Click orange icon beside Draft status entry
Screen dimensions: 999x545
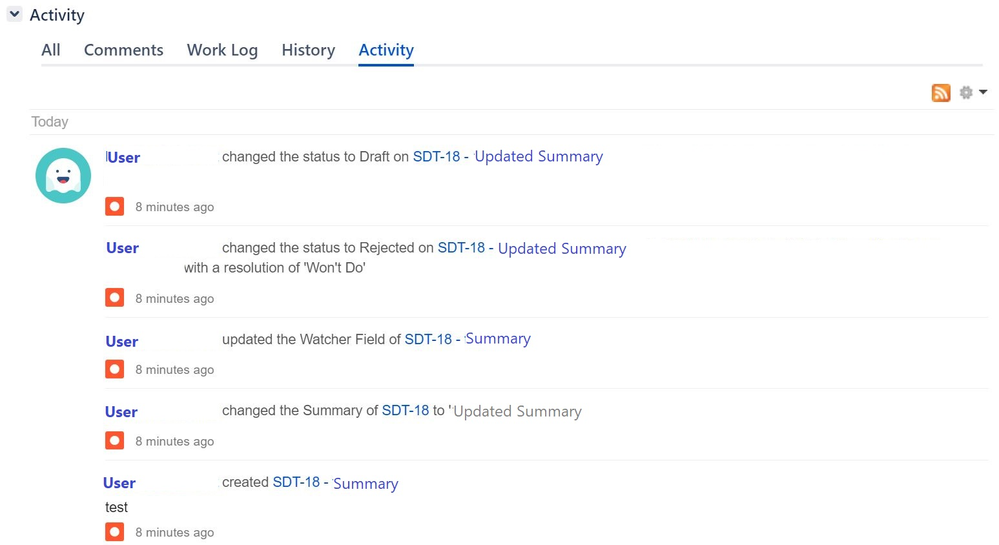coord(115,206)
